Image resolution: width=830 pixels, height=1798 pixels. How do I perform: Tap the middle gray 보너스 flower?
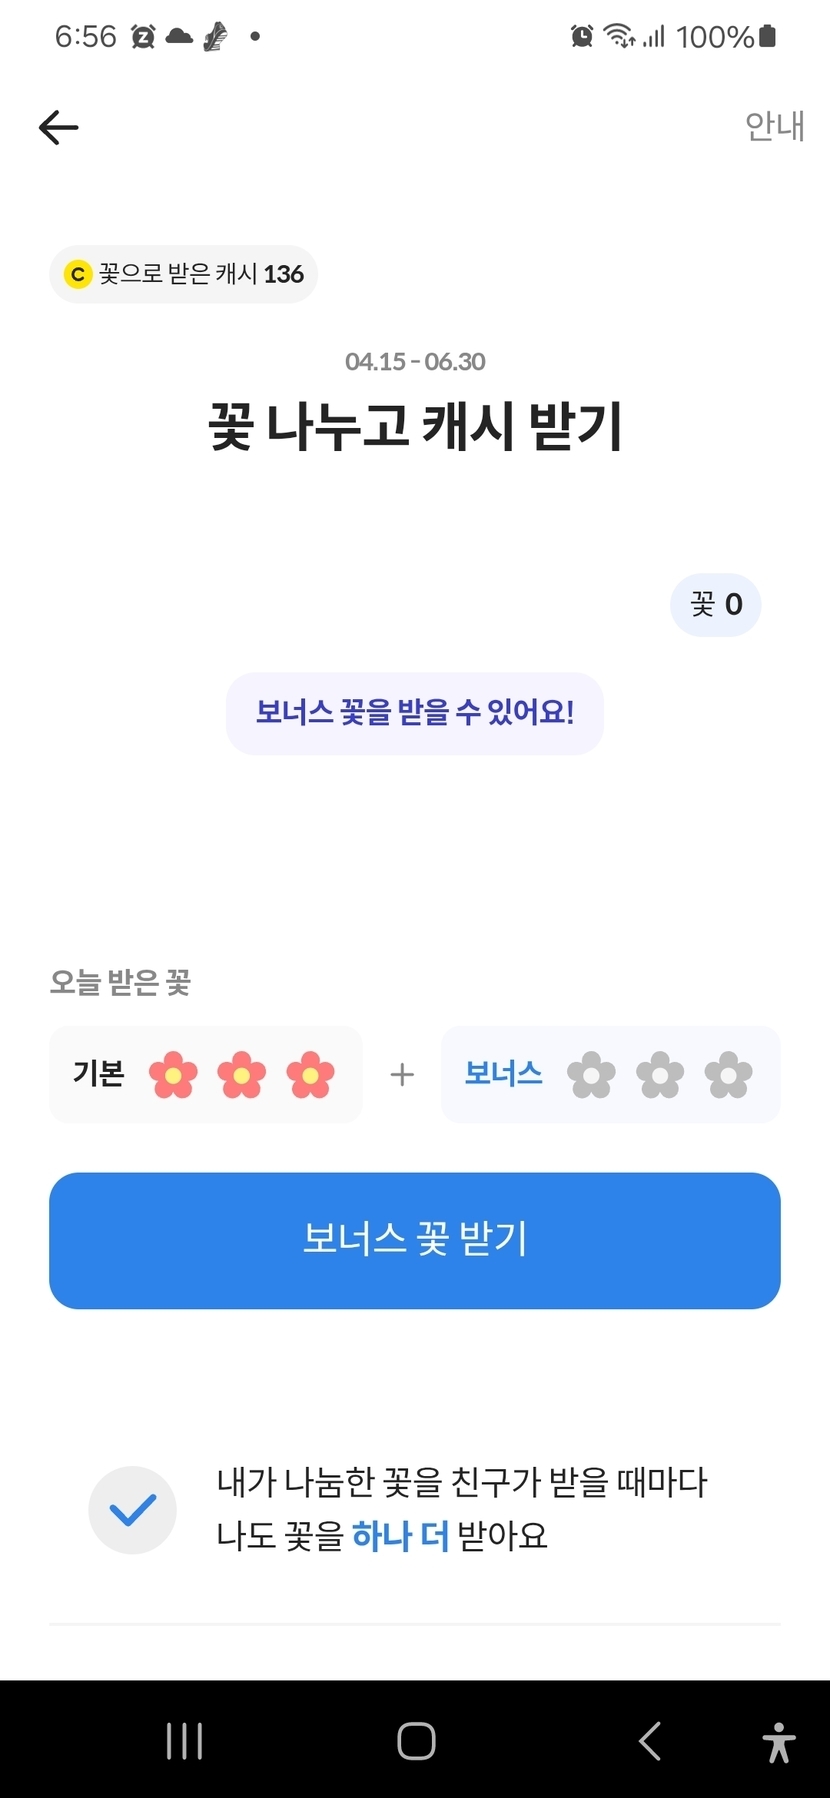click(x=660, y=1075)
